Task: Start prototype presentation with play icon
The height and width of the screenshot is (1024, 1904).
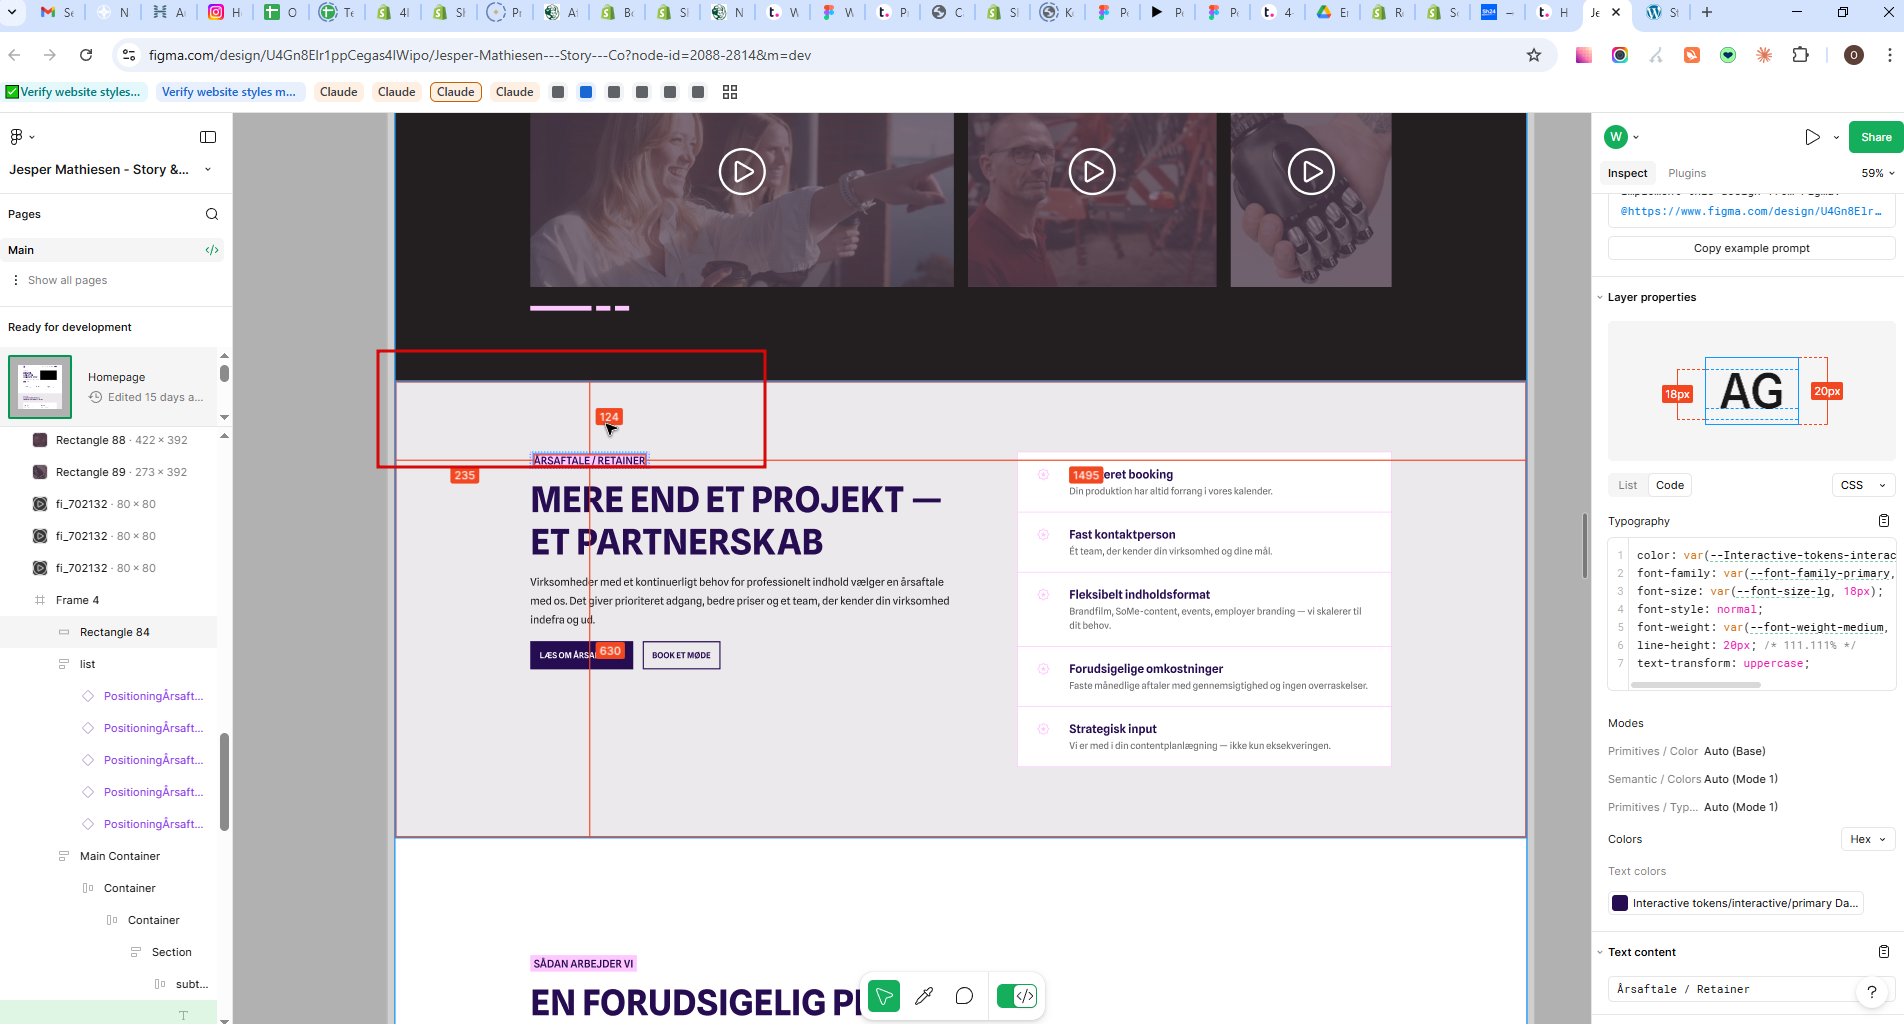Action: (1812, 137)
